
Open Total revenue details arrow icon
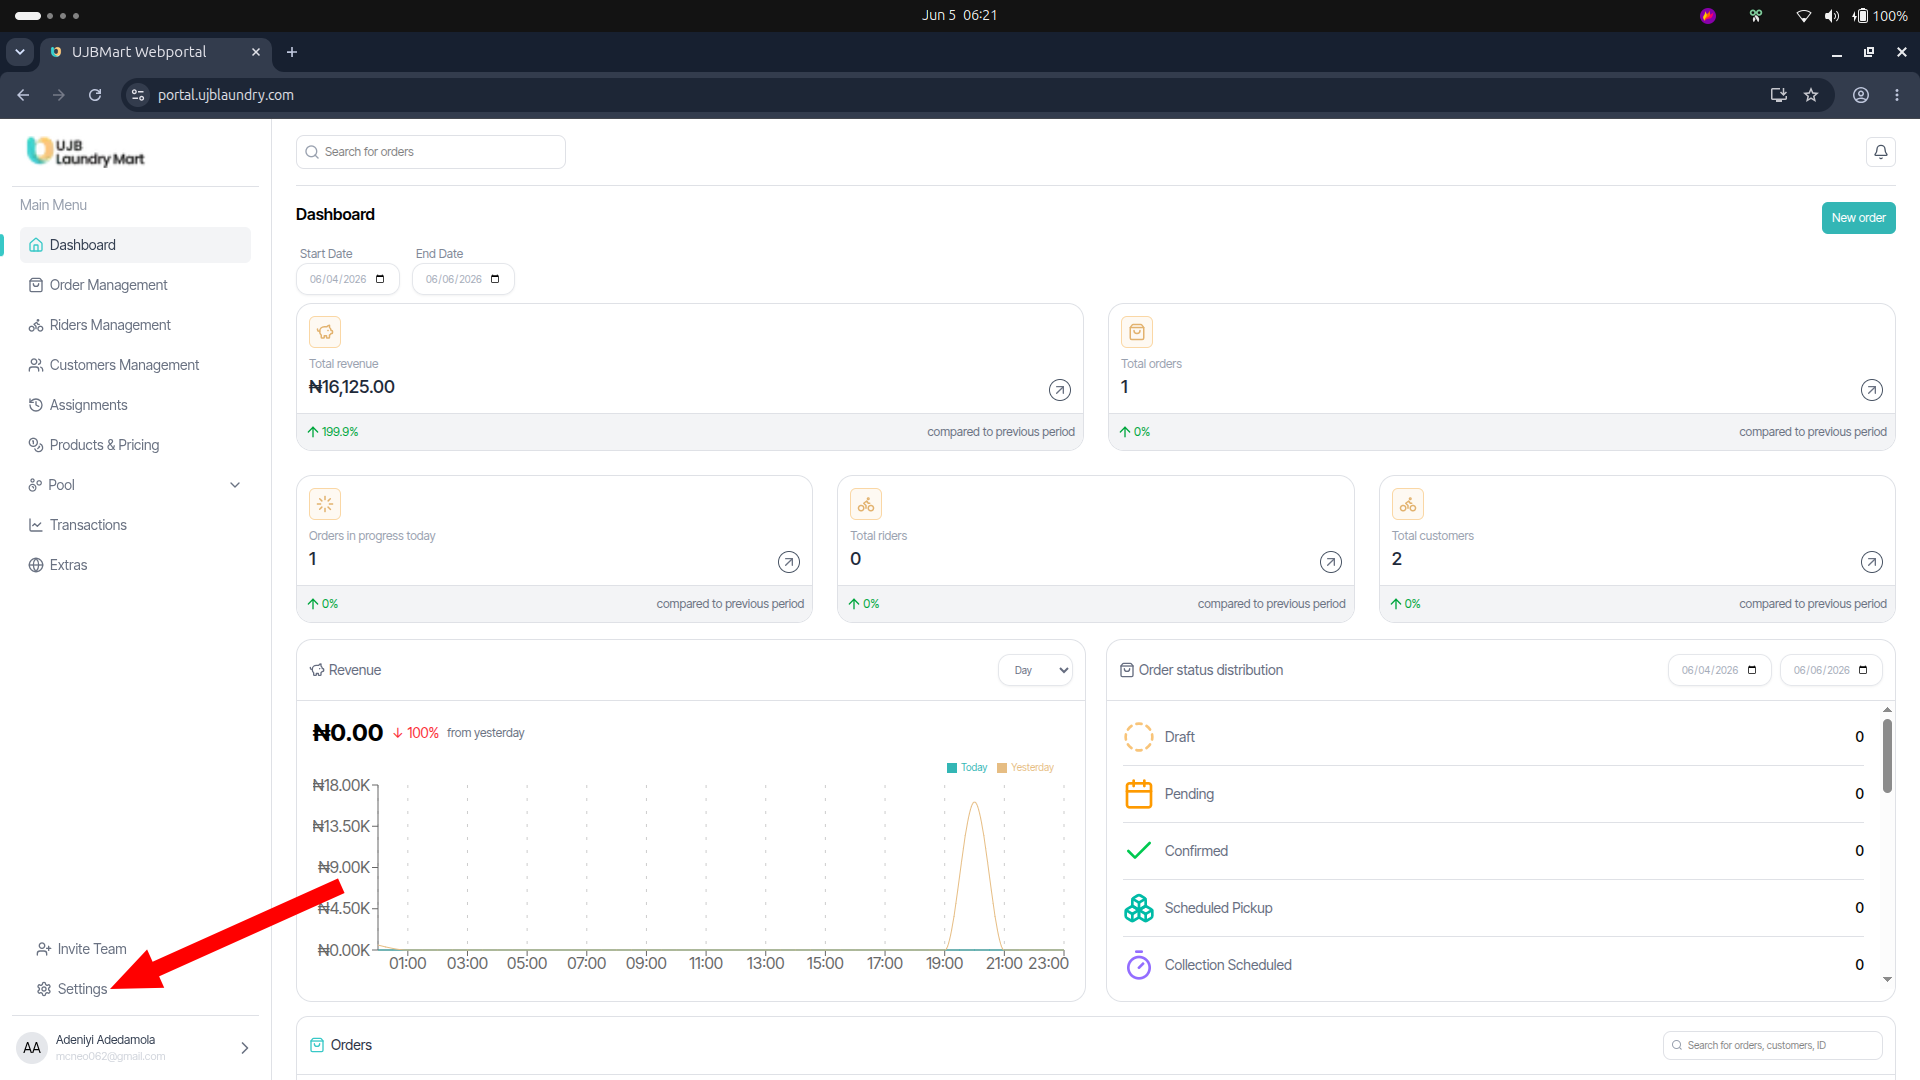click(x=1059, y=390)
